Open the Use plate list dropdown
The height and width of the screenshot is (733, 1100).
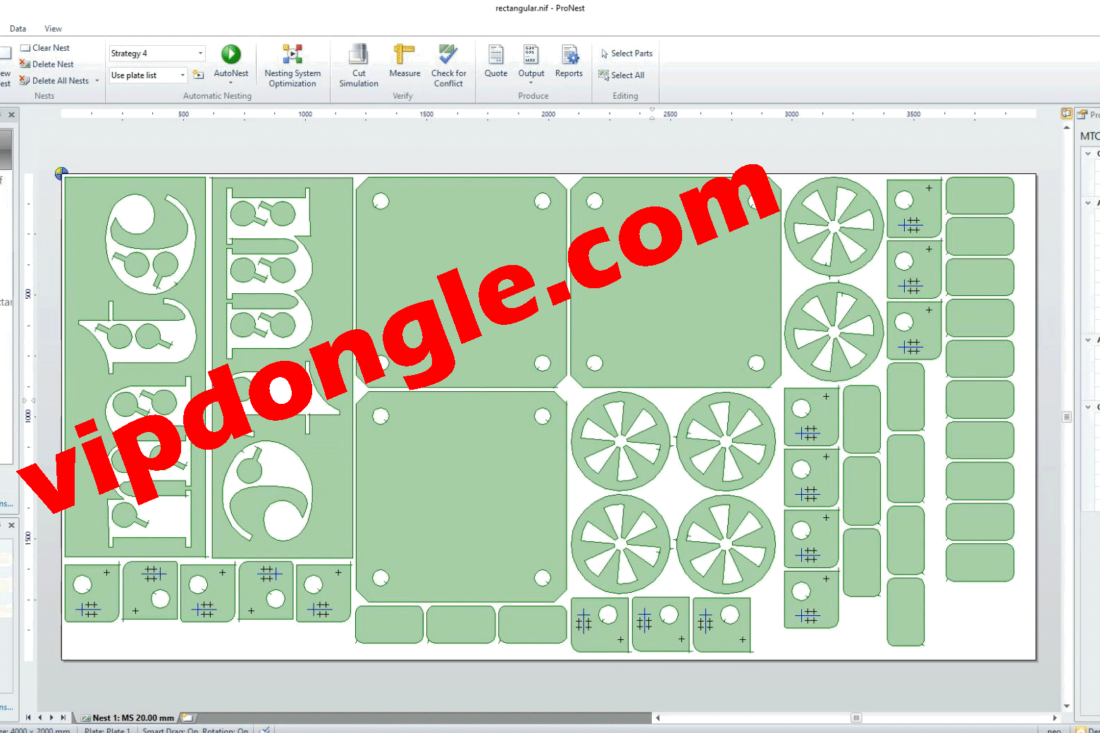click(182, 75)
